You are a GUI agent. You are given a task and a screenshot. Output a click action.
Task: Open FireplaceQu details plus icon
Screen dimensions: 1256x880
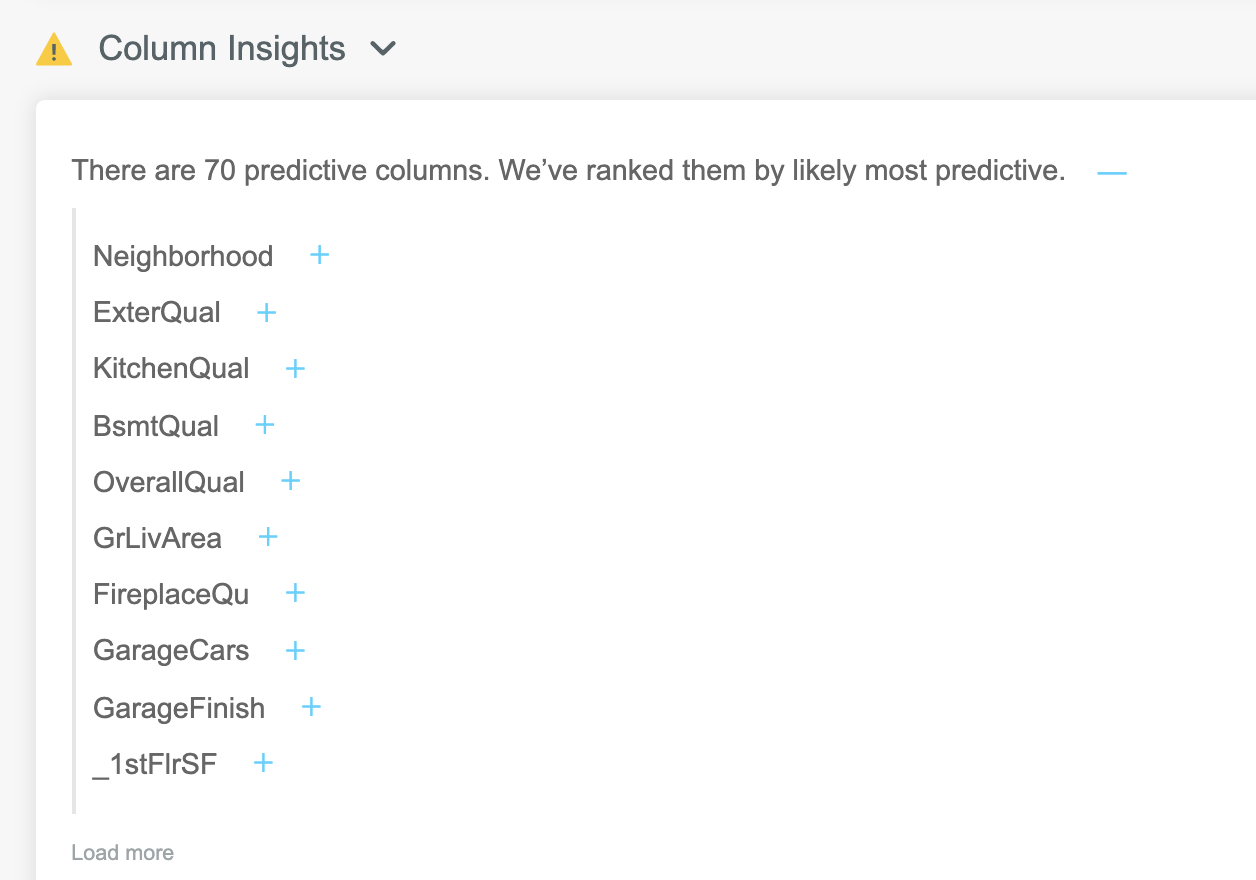(295, 593)
